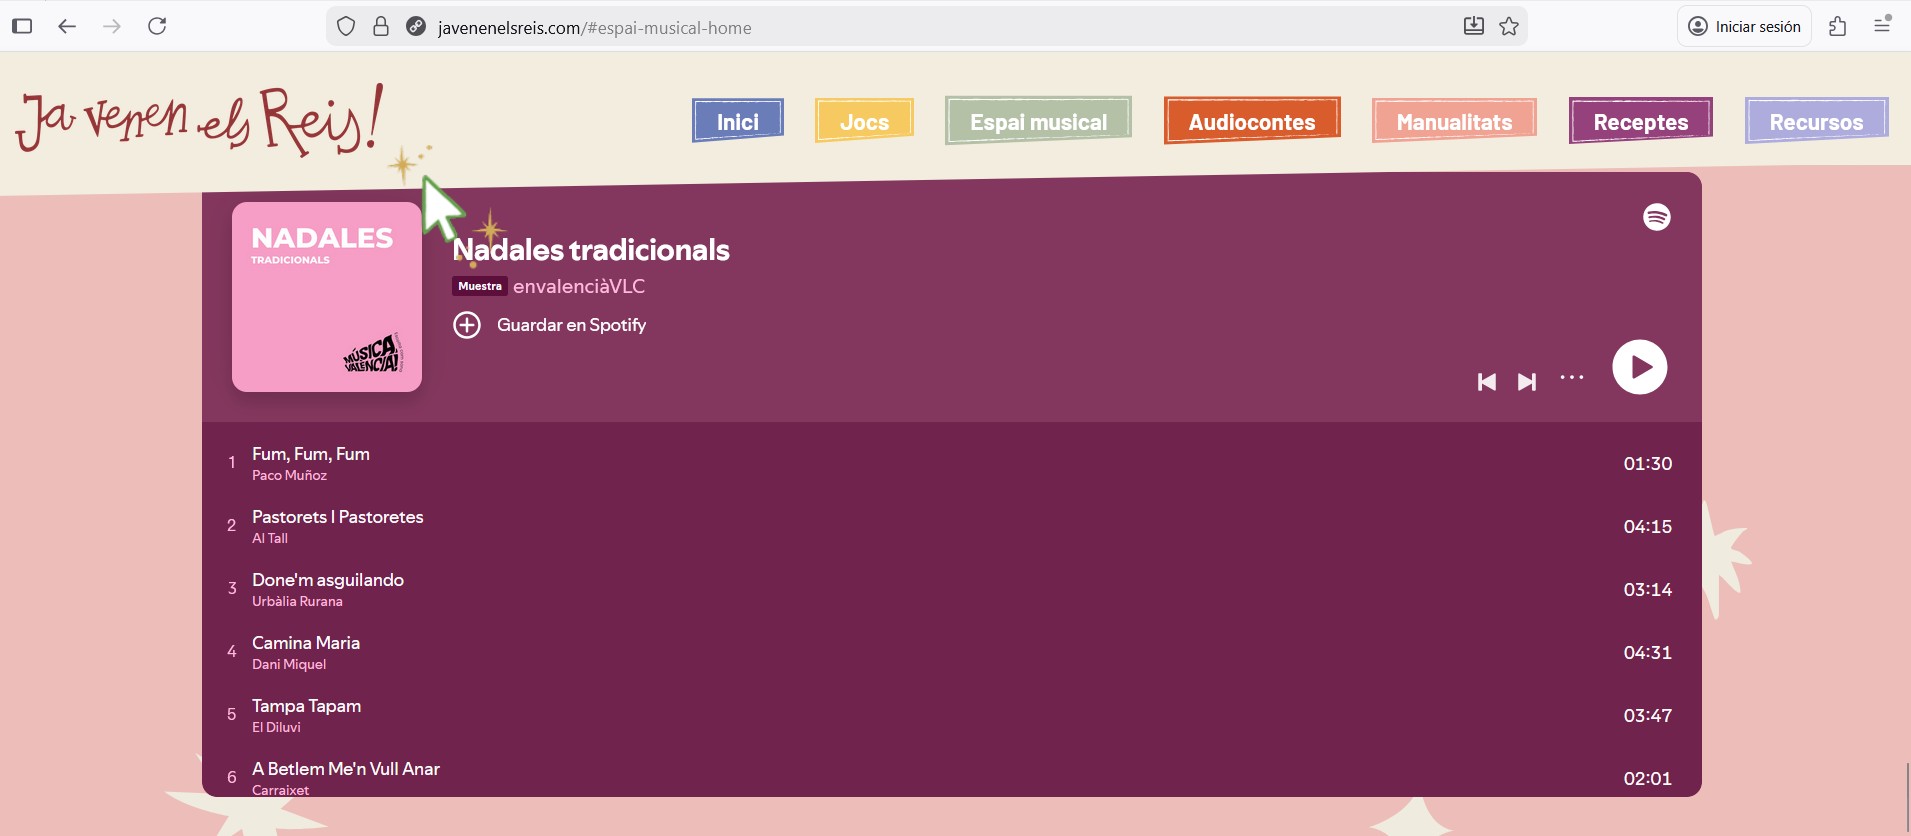This screenshot has height=836, width=1911.
Task: Play the Nadales tradicionals playlist
Action: [1639, 367]
